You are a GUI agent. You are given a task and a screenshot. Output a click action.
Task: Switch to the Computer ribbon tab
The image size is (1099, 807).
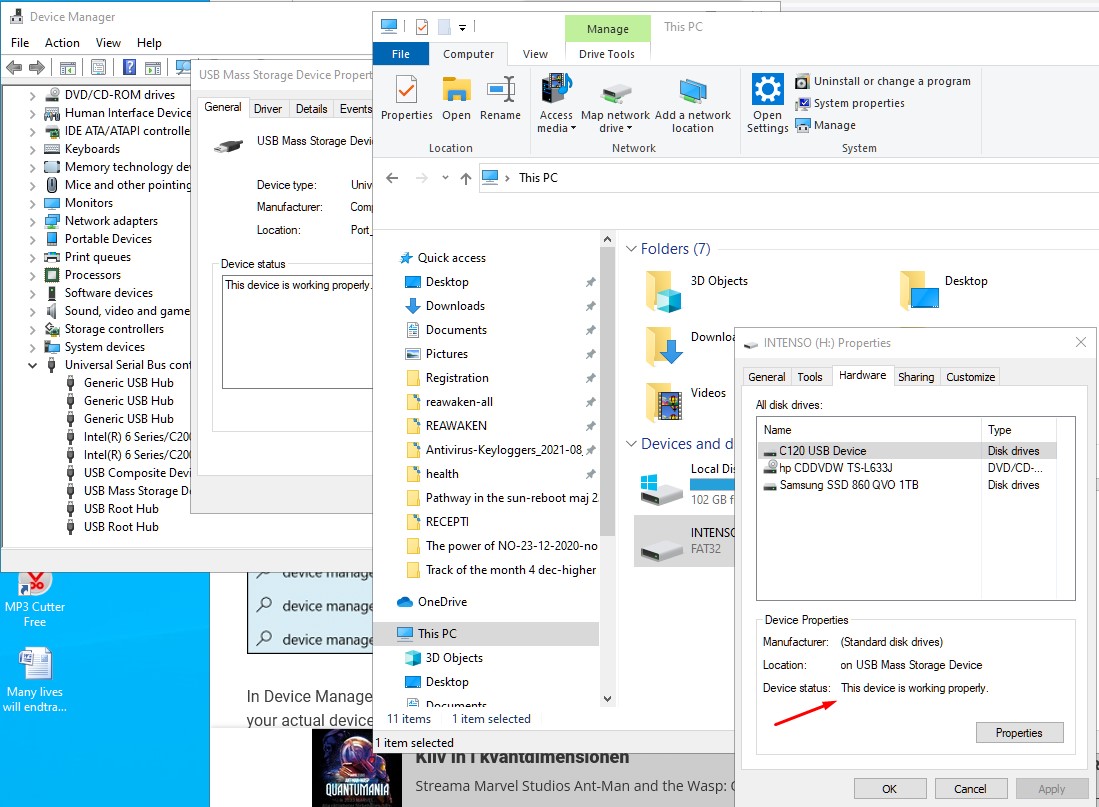468,54
